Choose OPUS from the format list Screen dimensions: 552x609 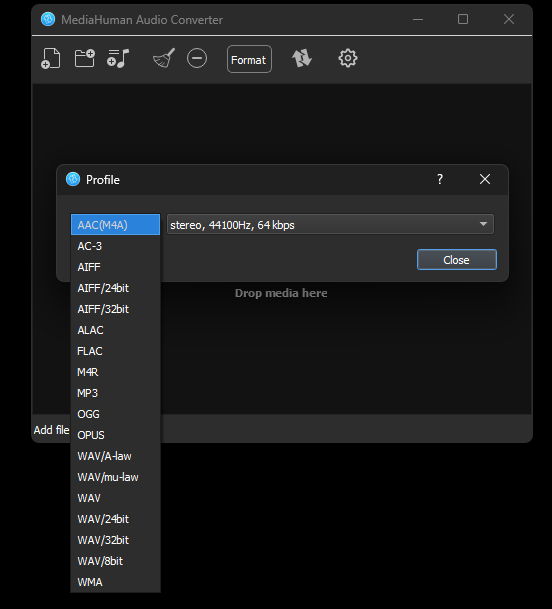pos(115,435)
